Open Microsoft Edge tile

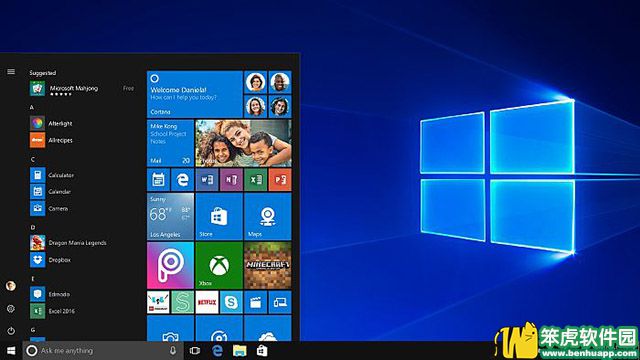(182, 180)
